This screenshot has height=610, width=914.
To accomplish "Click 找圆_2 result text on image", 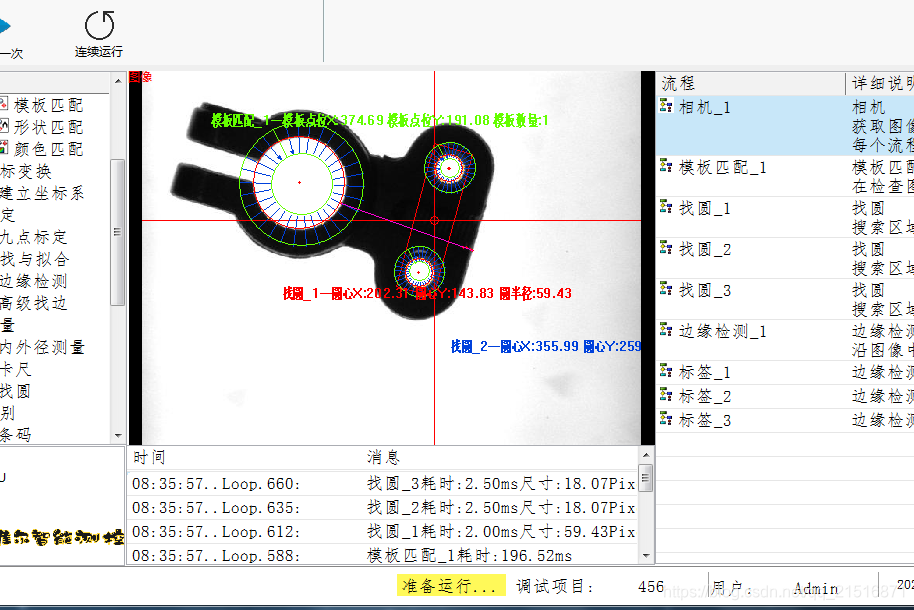I will (x=546, y=346).
